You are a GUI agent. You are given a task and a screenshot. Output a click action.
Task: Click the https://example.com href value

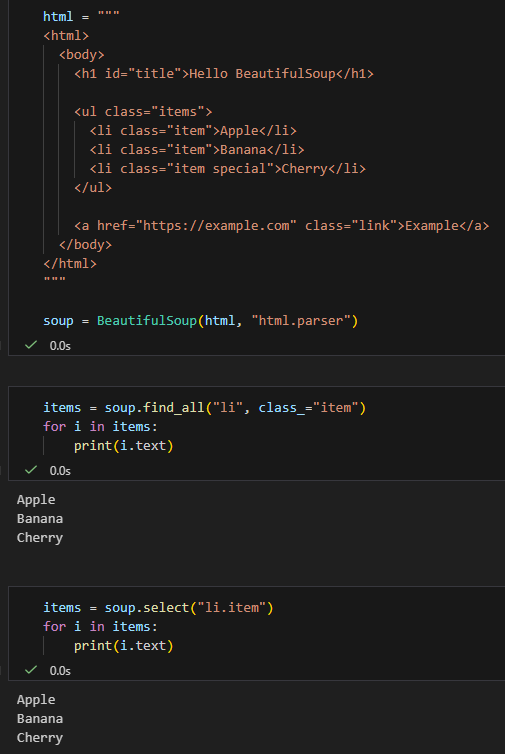click(x=216, y=226)
